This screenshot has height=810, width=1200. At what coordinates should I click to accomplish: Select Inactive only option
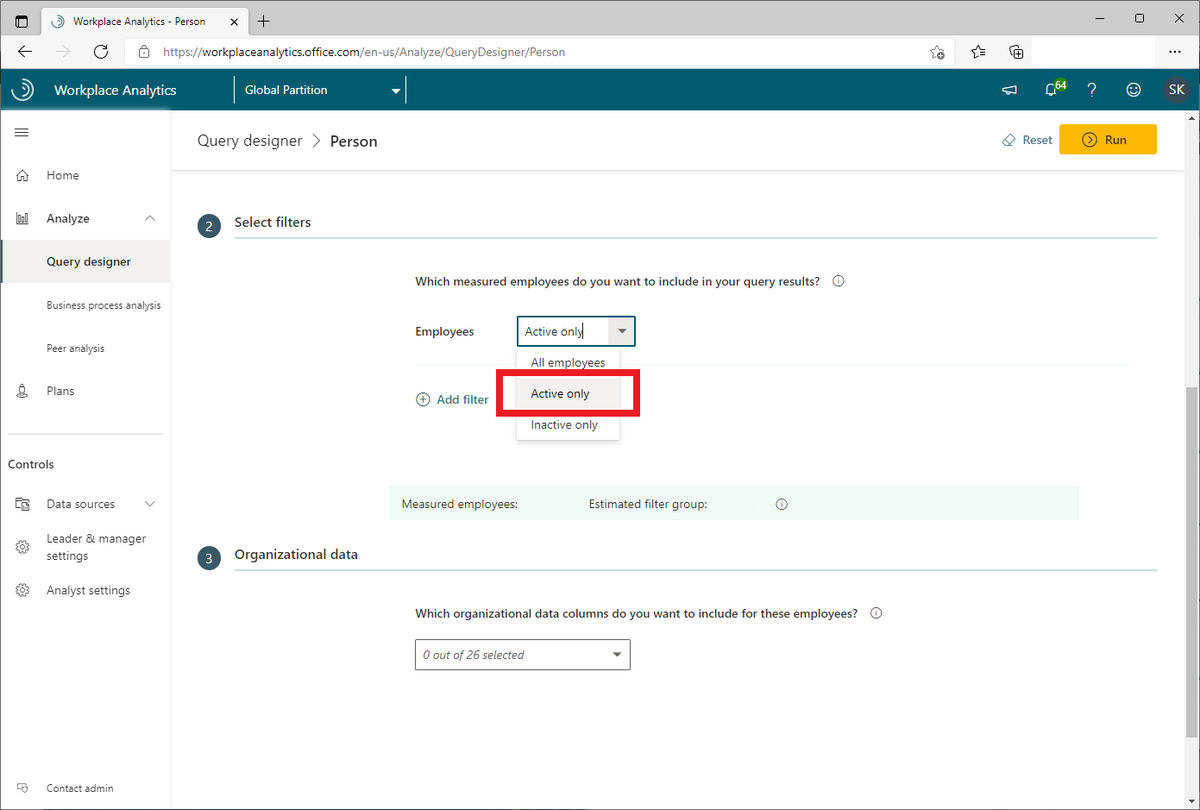pos(568,425)
